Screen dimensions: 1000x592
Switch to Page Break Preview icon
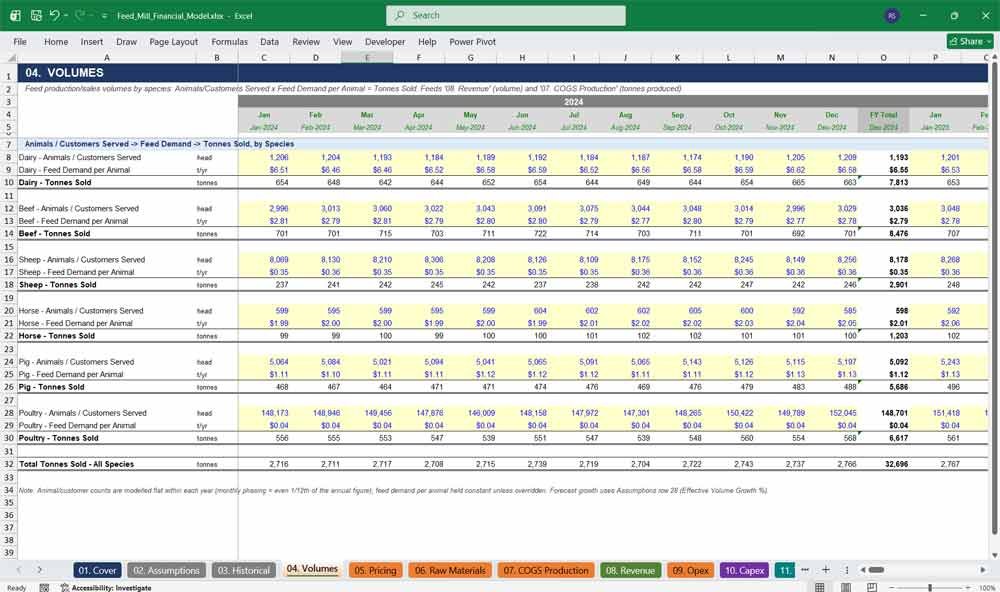pos(872,588)
